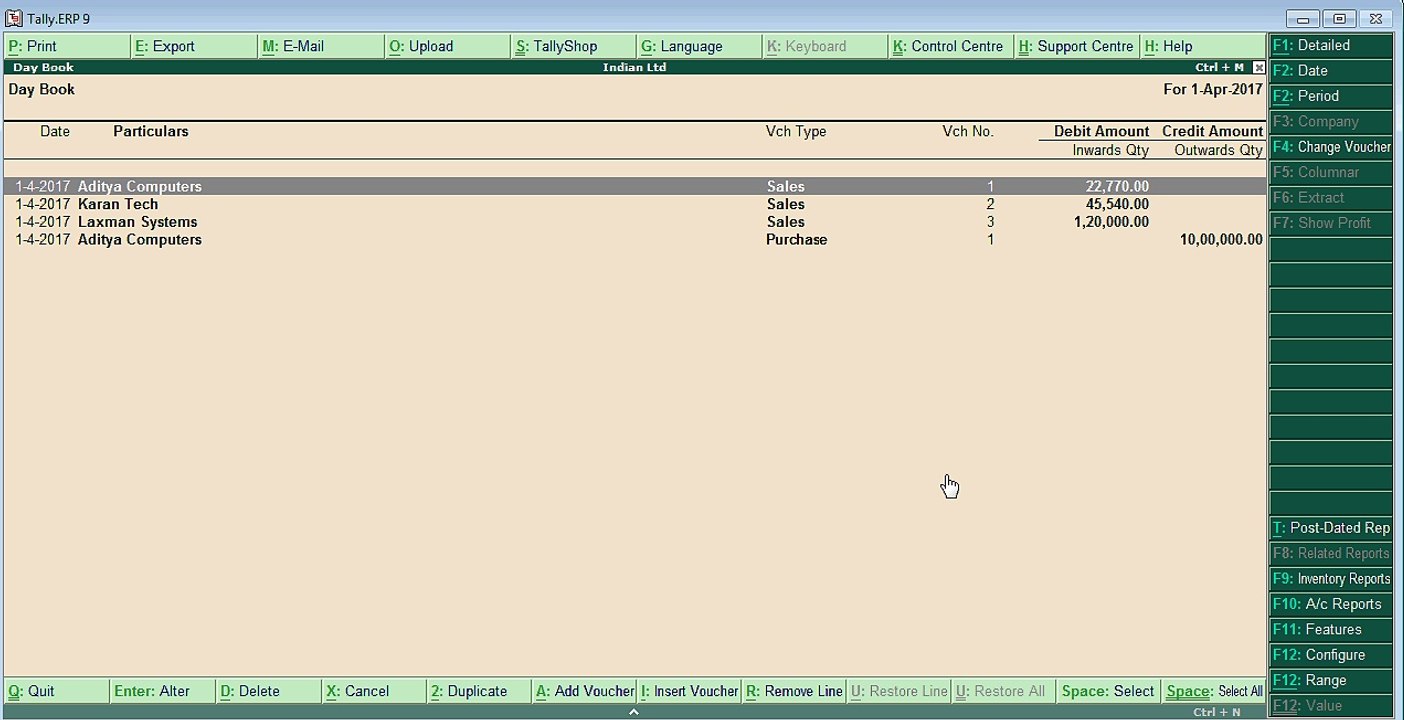This screenshot has width=1404, height=720.
Task: Click the Purchase voucher type cell
Action: pos(796,240)
